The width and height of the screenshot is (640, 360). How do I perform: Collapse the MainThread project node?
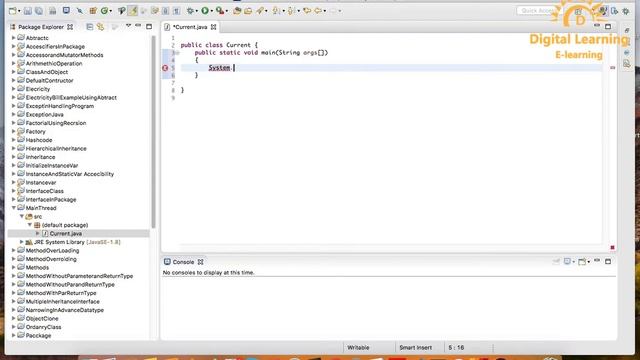tap(14, 208)
